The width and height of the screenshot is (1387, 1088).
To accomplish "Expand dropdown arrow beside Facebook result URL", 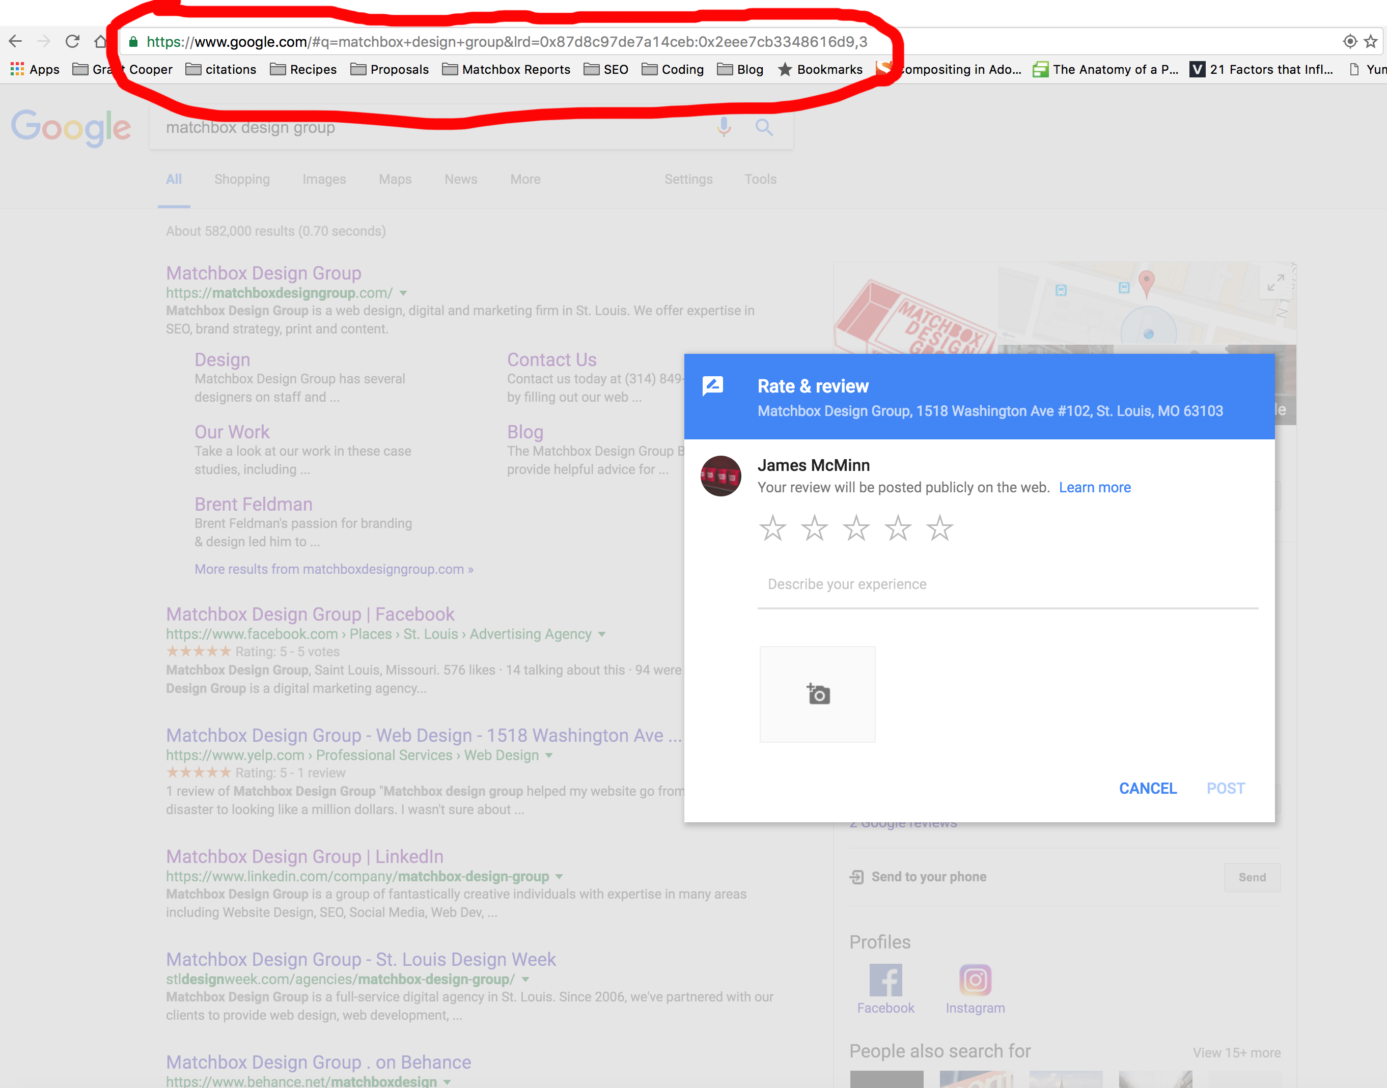I will (x=601, y=634).
